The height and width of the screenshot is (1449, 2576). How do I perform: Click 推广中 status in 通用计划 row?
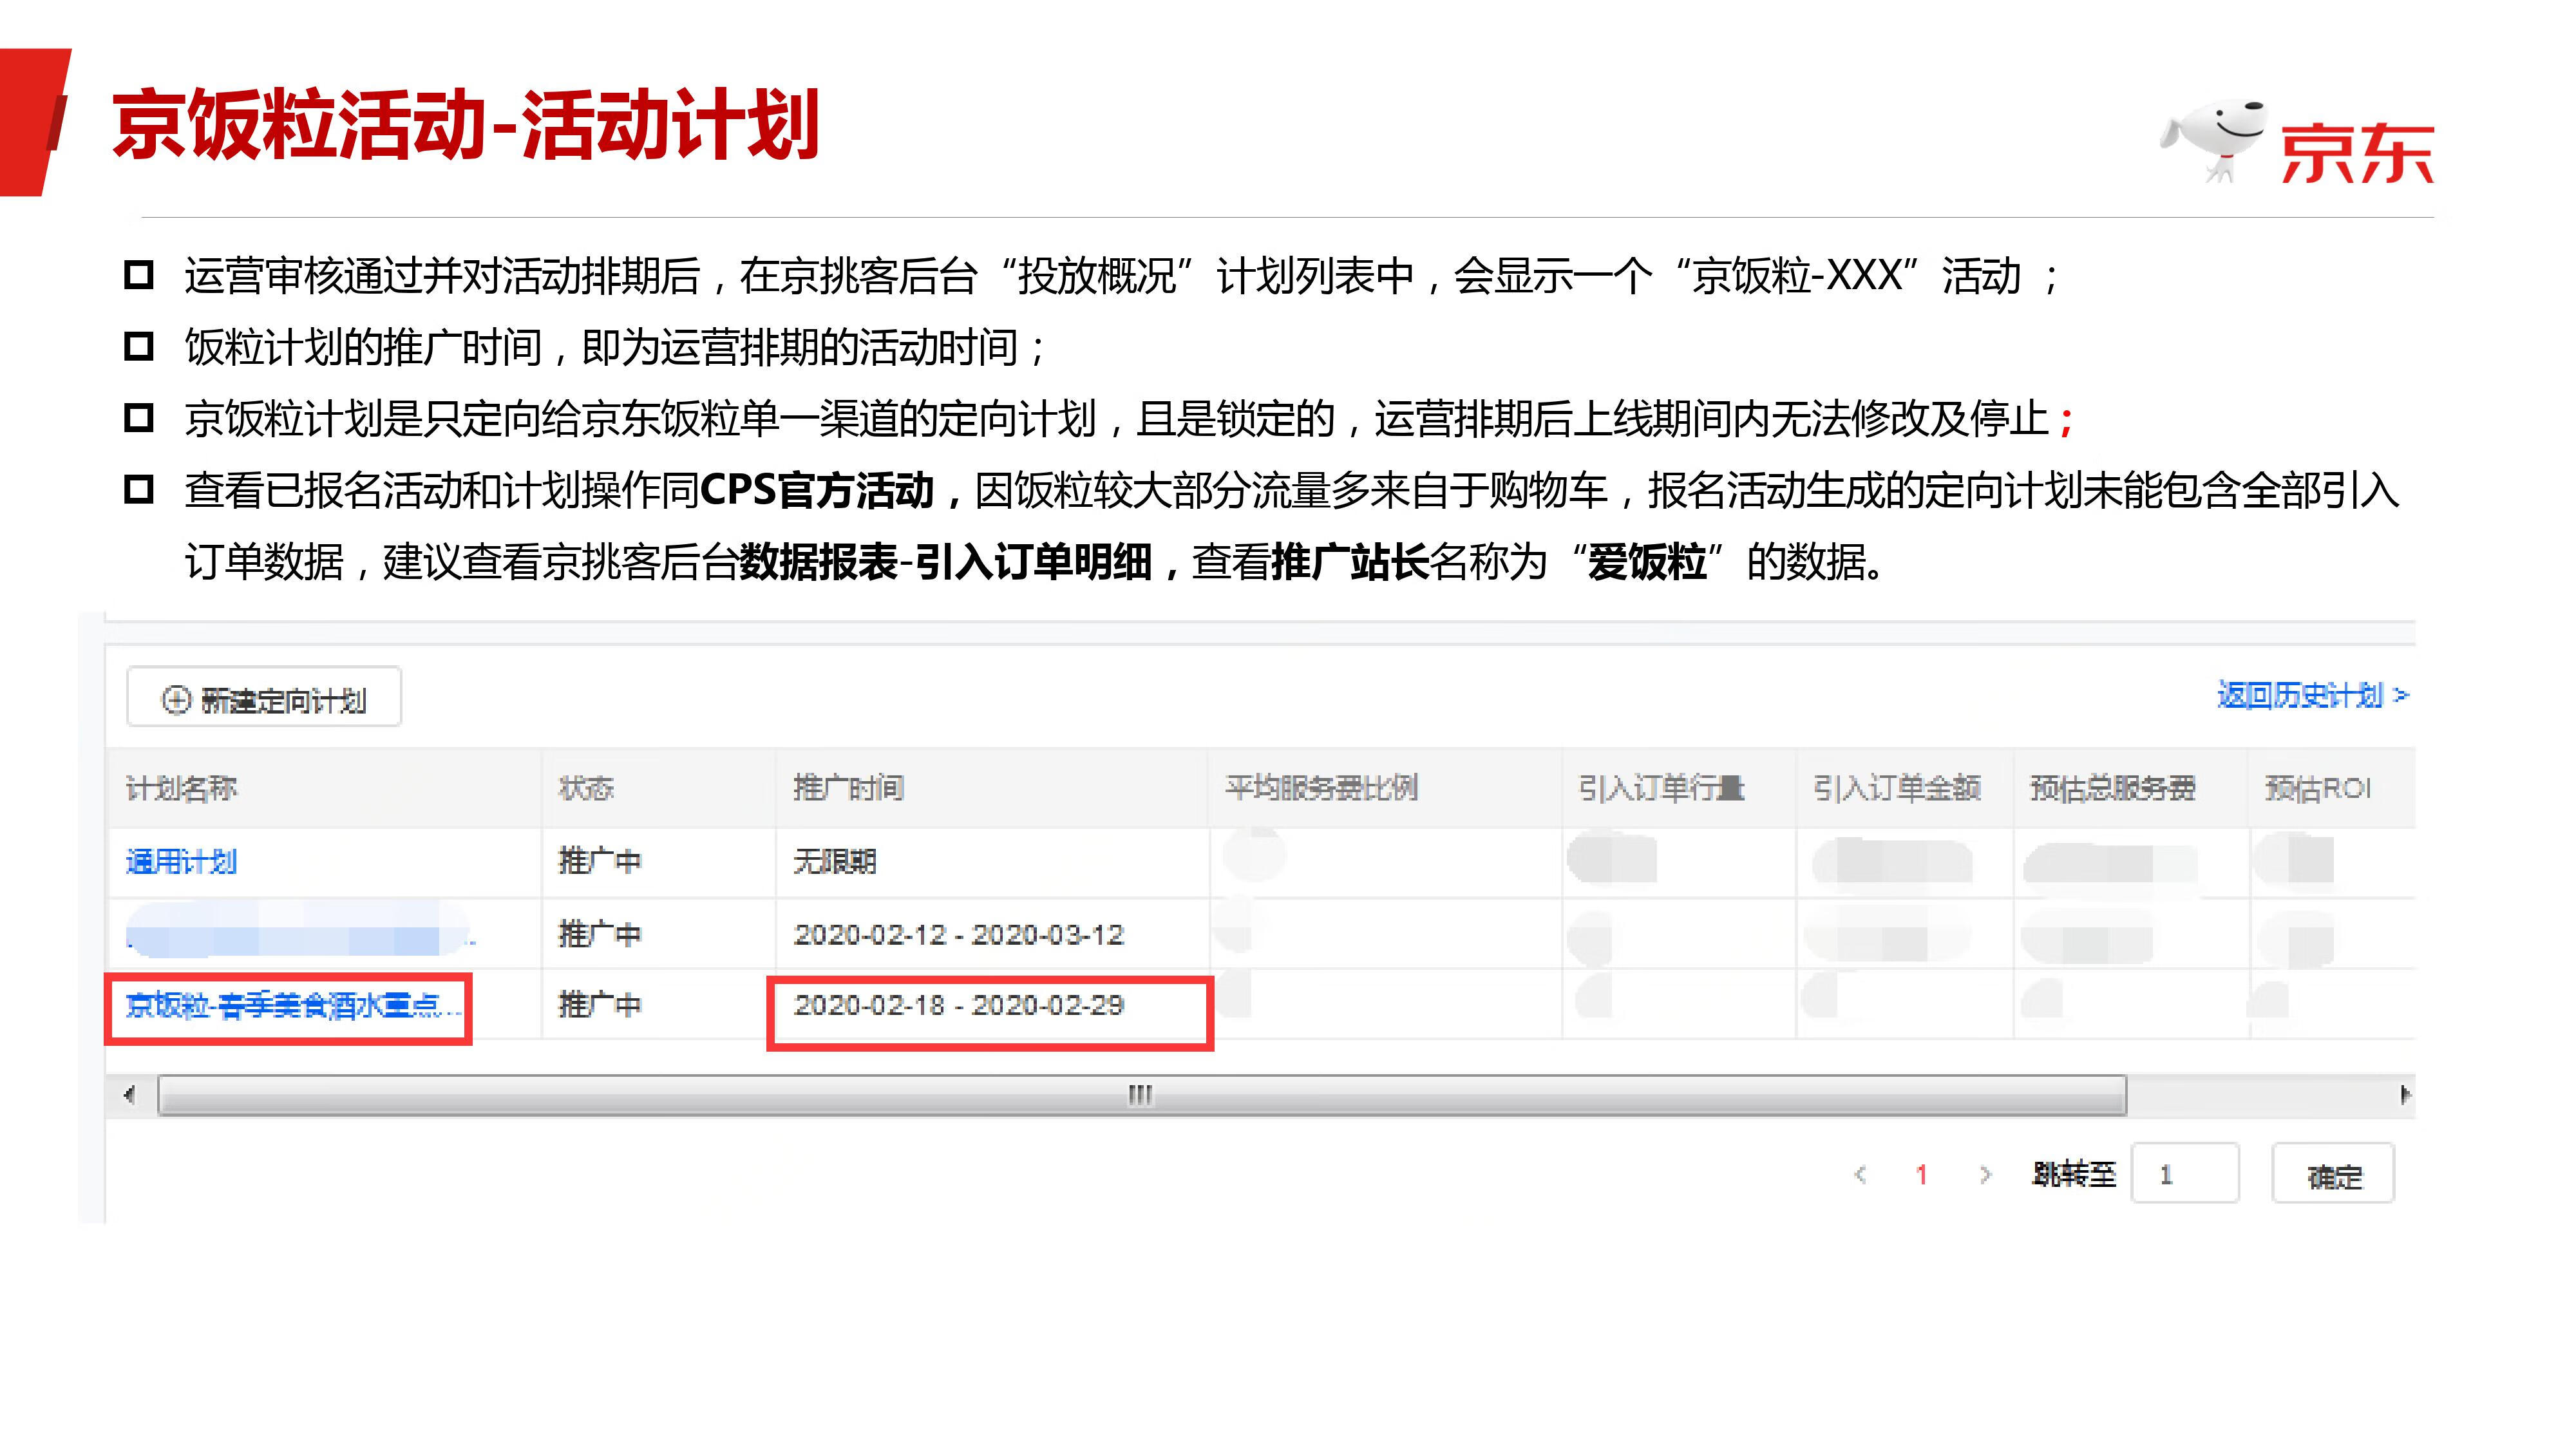coord(599,861)
